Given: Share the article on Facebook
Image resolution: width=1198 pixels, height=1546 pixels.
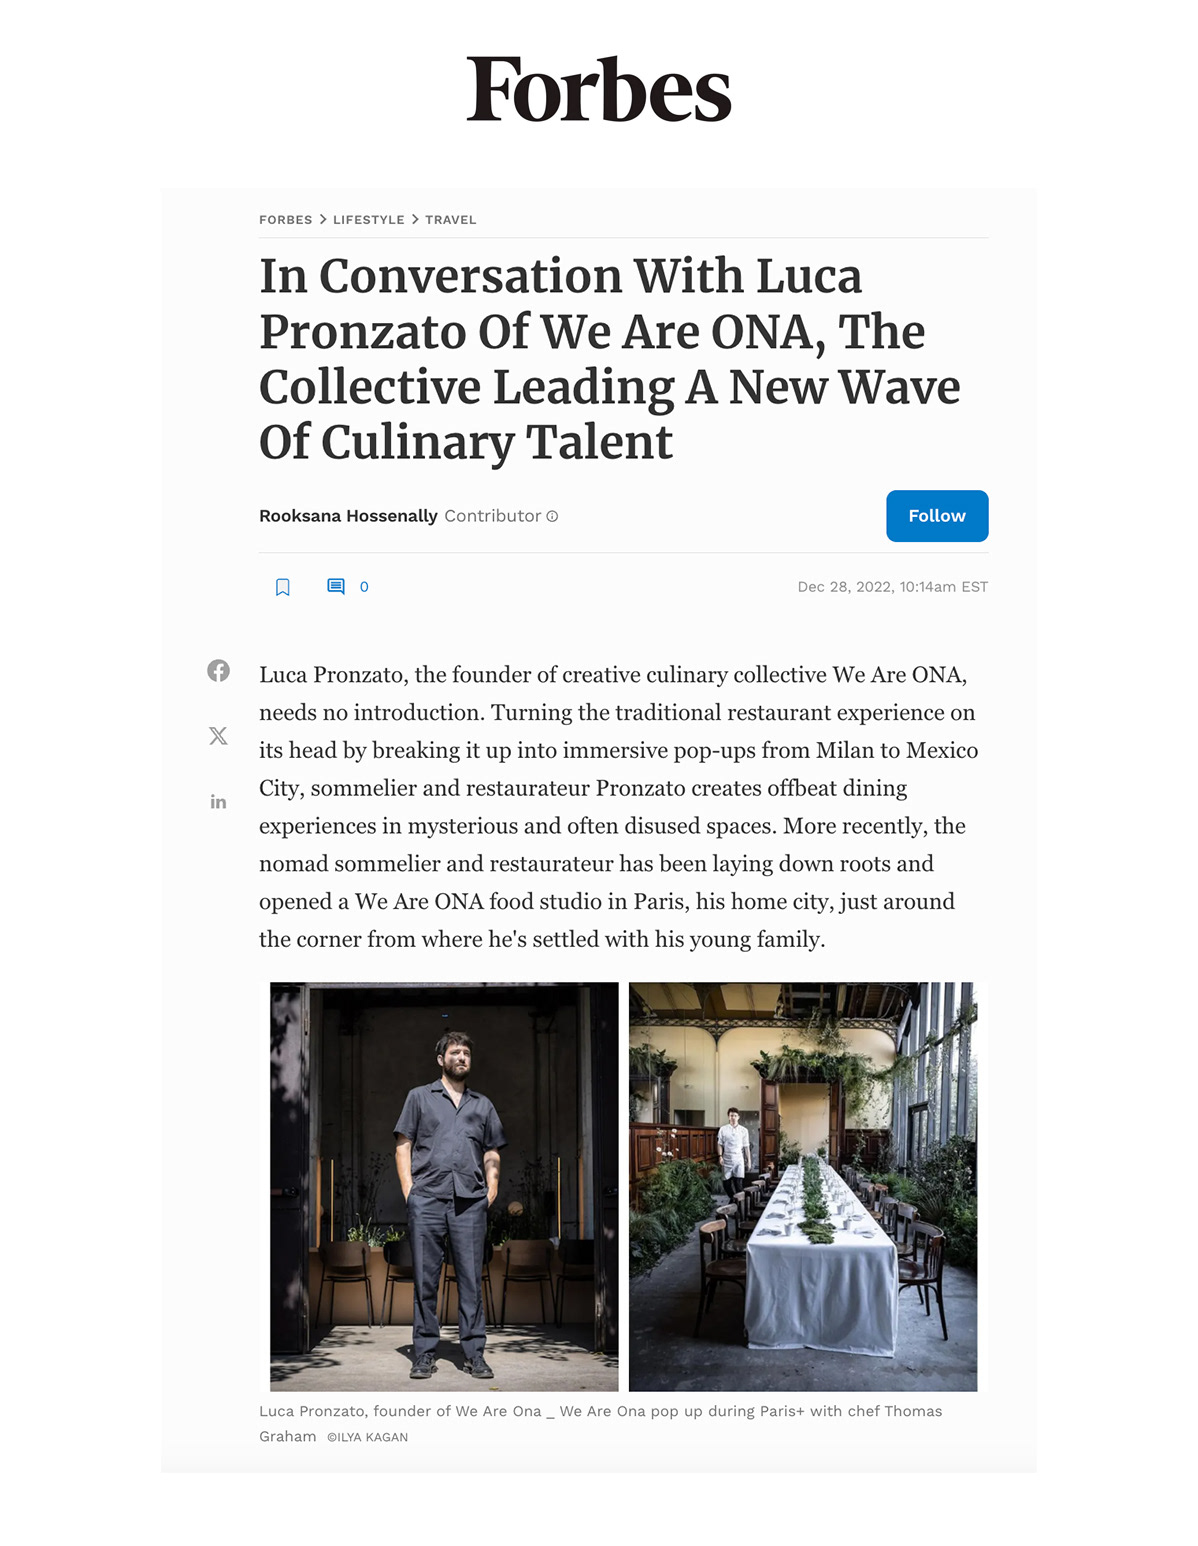Looking at the screenshot, I should [218, 670].
